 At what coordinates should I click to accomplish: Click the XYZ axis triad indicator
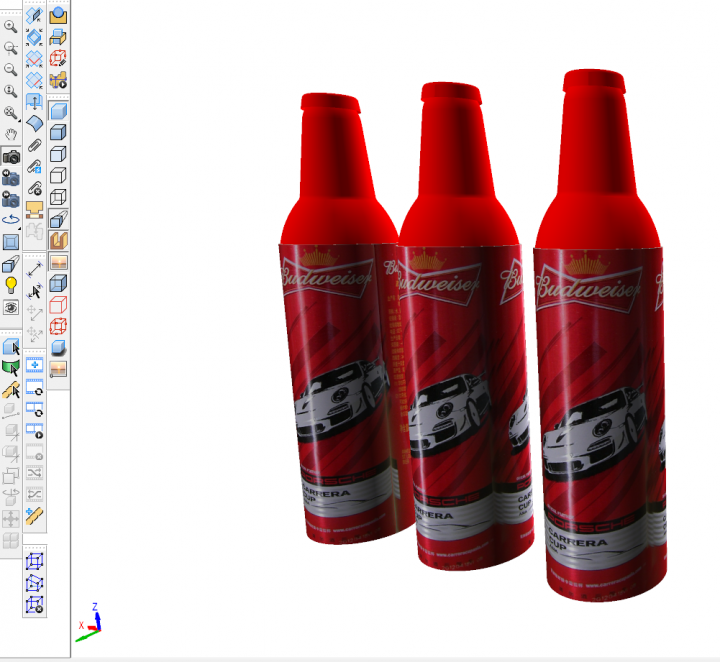coord(89,623)
